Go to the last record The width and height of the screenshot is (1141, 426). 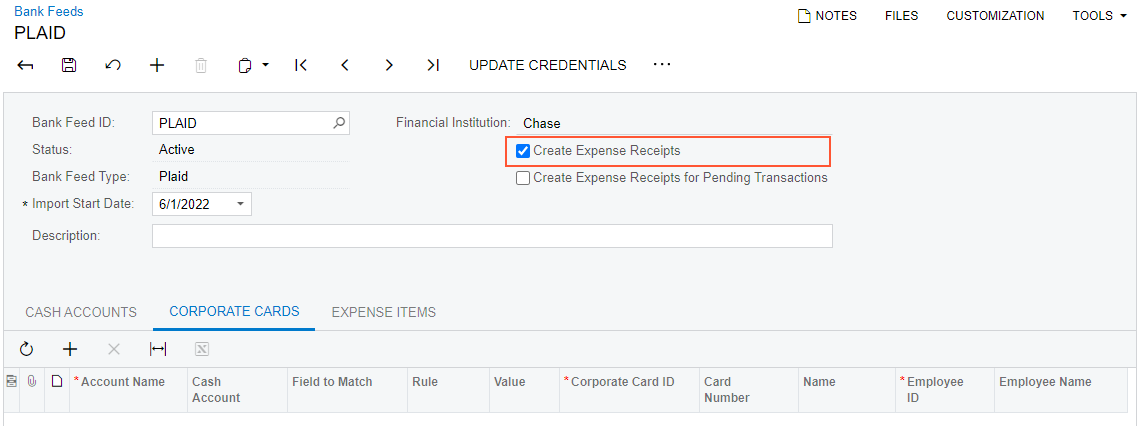point(432,65)
